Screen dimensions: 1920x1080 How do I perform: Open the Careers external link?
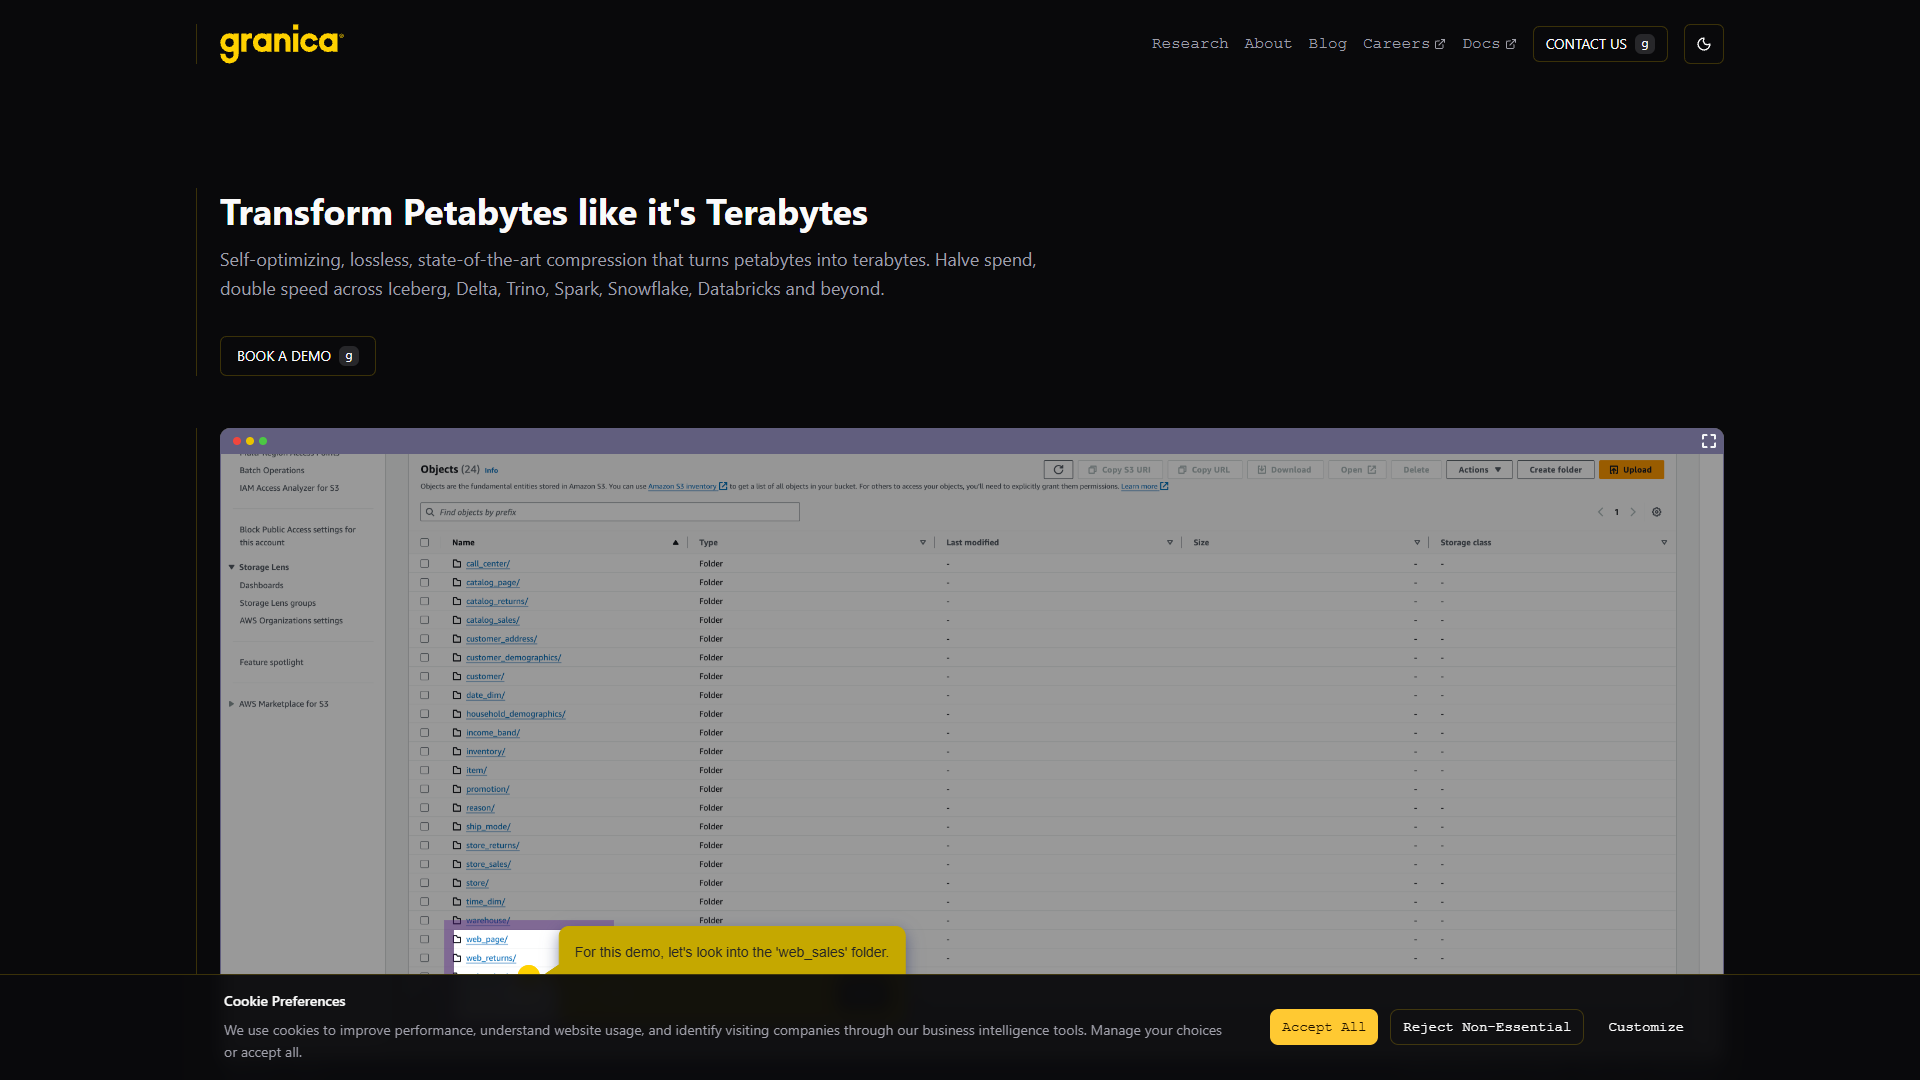click(1404, 44)
